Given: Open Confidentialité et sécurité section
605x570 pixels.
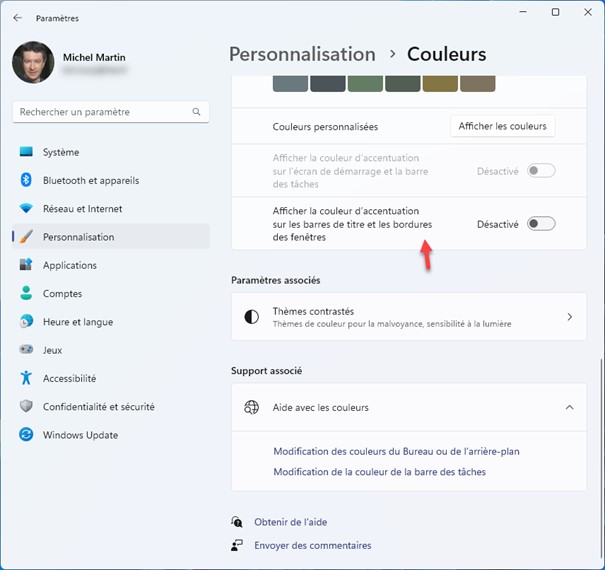Looking at the screenshot, I should (x=98, y=407).
